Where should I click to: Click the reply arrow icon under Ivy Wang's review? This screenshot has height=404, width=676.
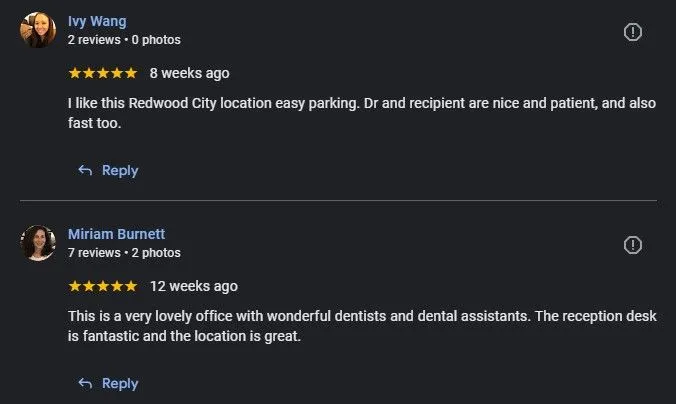(x=85, y=171)
